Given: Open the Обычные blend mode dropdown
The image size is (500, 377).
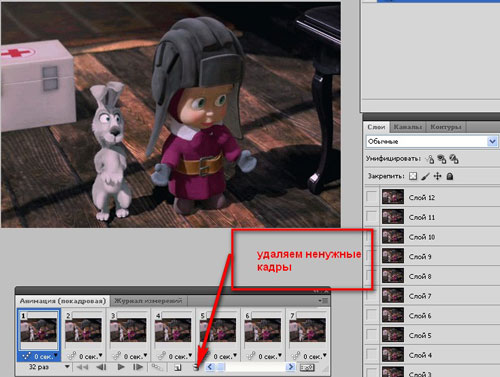Looking at the screenshot, I should (x=432, y=141).
